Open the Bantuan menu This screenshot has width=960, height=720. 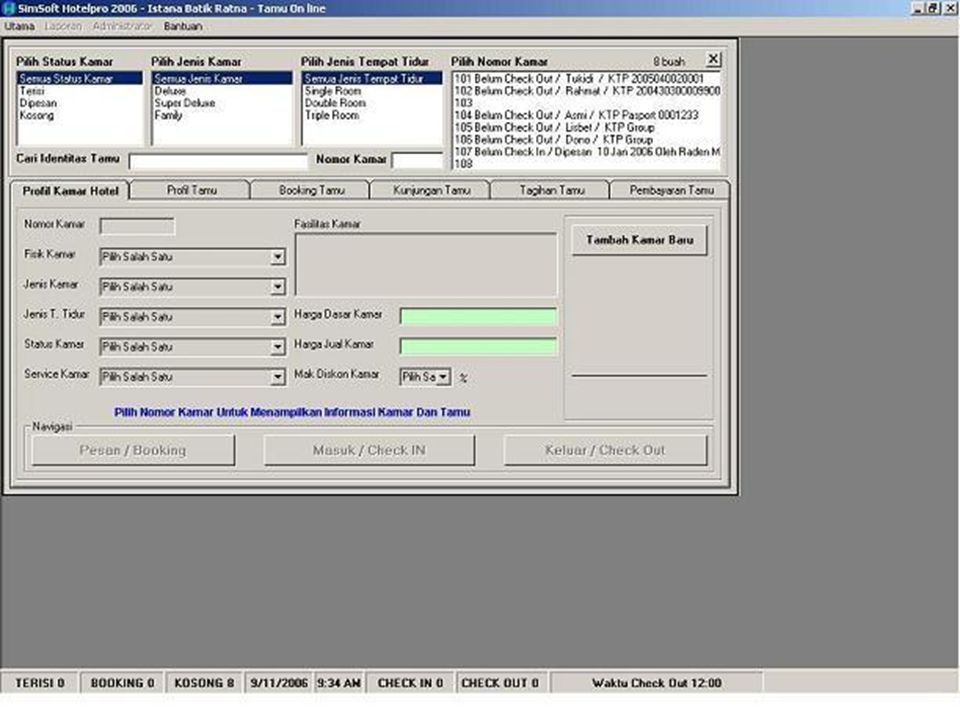182,26
